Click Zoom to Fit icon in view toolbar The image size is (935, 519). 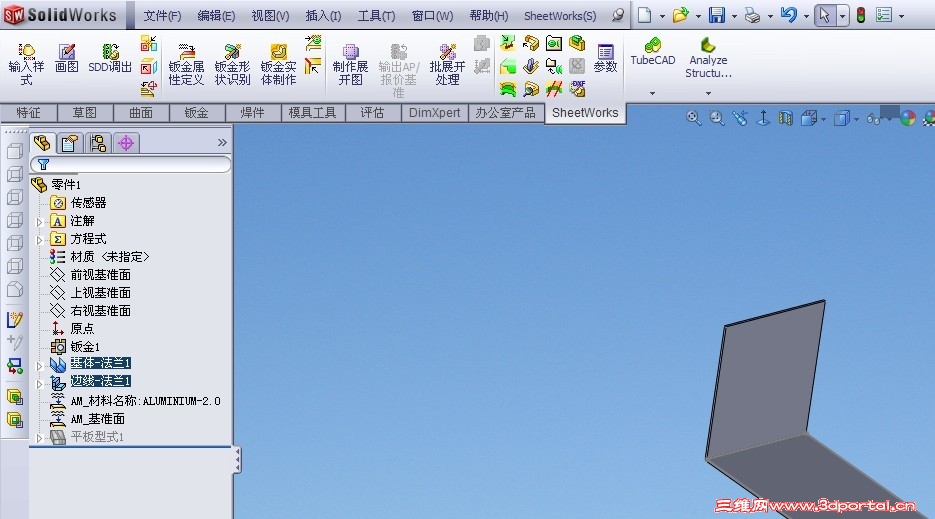coord(693,118)
